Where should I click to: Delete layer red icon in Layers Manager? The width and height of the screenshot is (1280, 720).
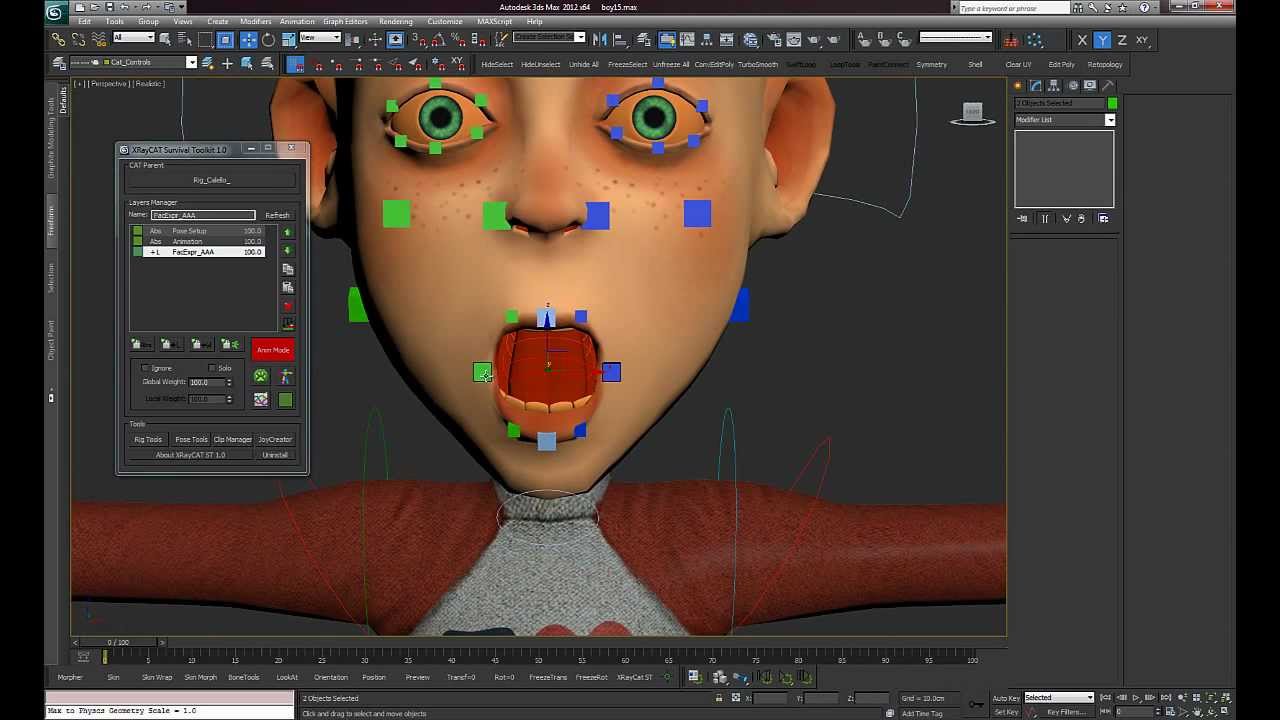(288, 306)
